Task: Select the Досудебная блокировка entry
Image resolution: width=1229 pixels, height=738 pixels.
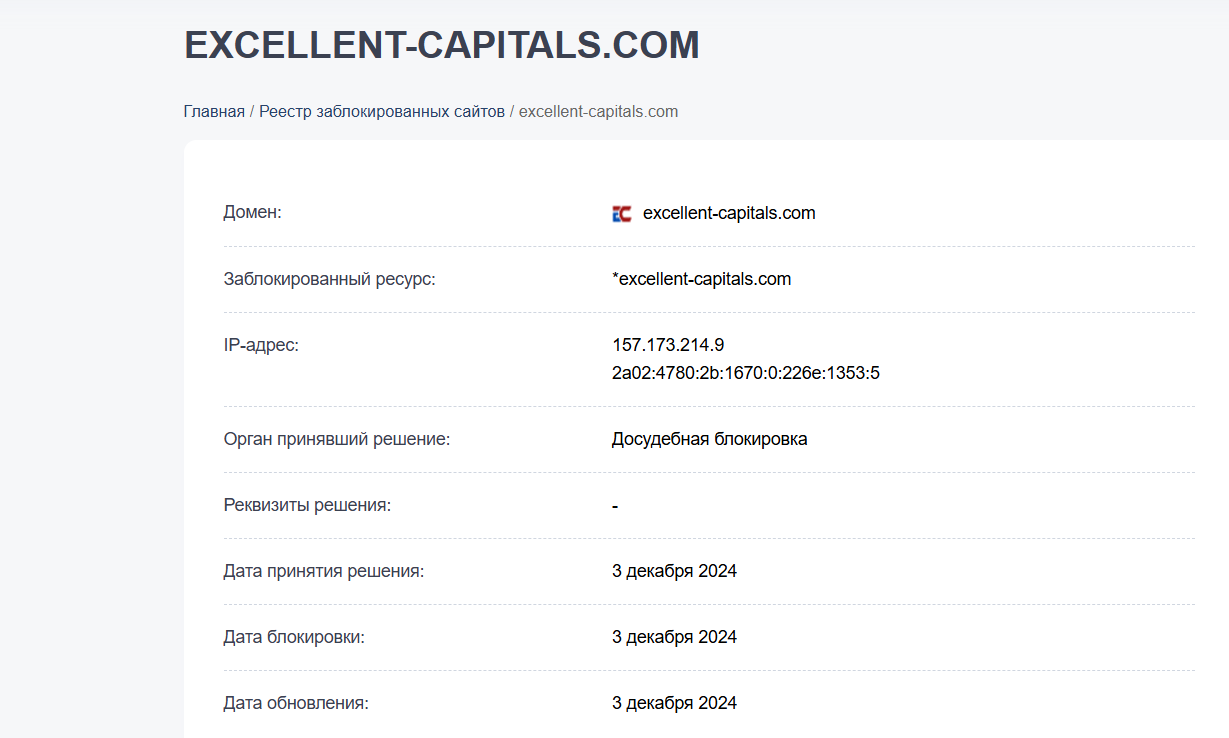Action: click(x=710, y=438)
